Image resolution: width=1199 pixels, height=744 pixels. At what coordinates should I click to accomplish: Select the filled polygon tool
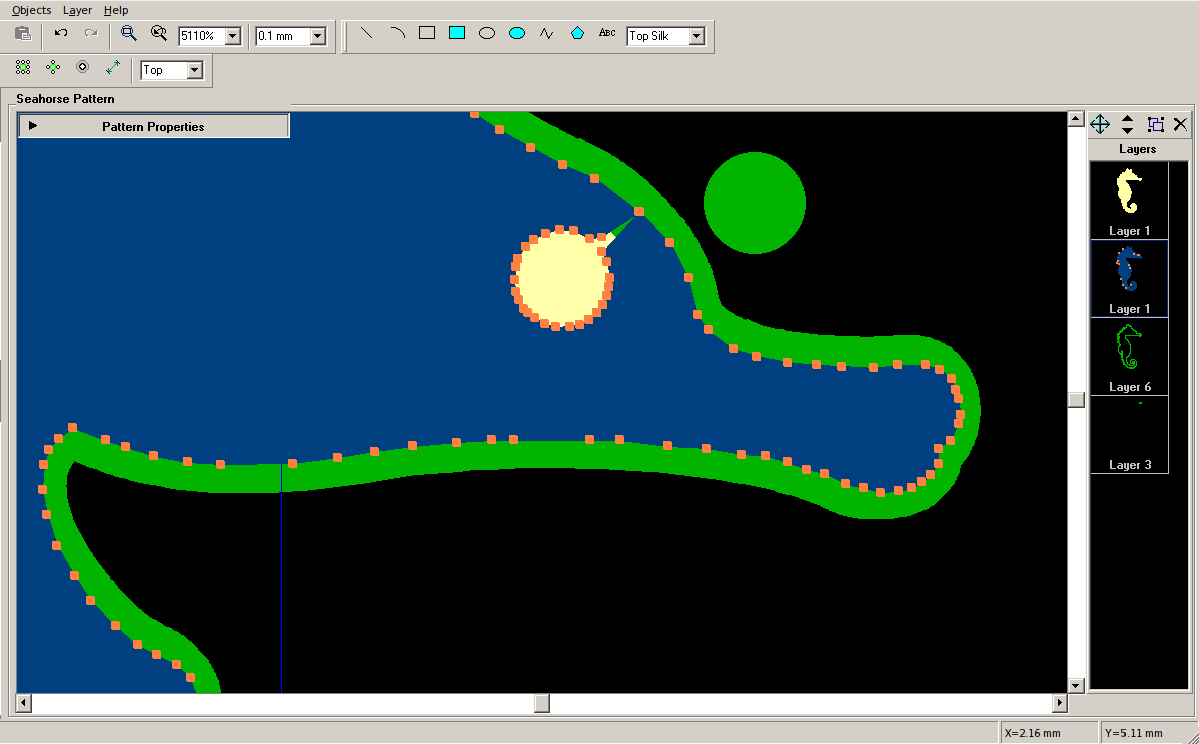pyautogui.click(x=577, y=33)
